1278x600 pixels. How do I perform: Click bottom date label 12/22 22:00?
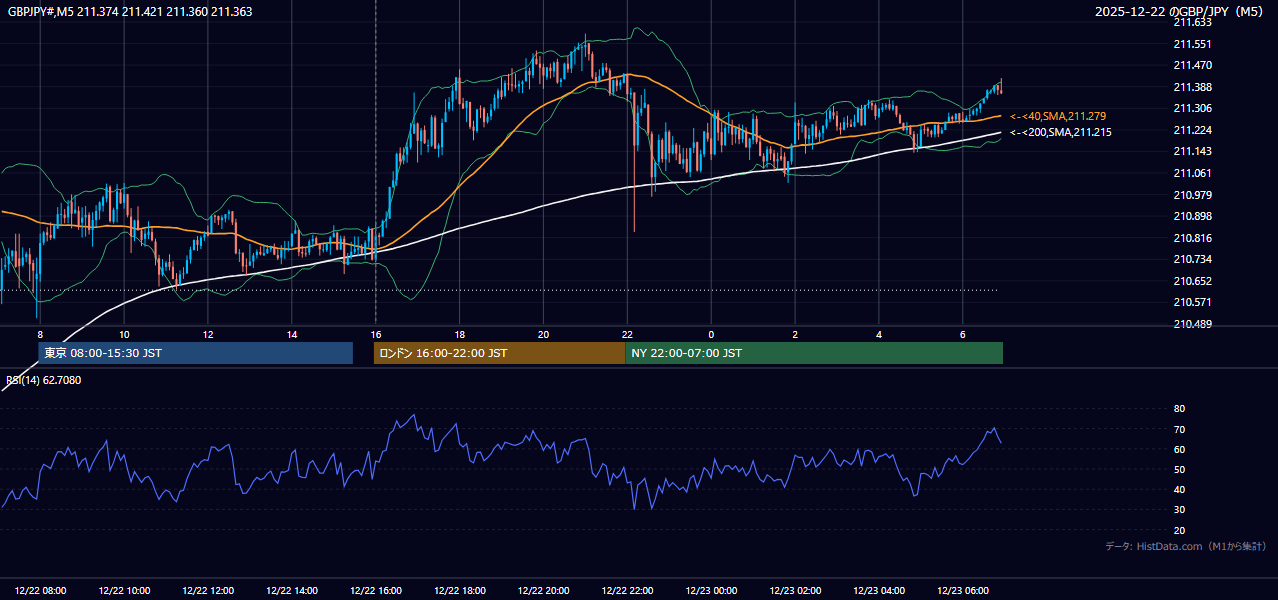click(628, 591)
